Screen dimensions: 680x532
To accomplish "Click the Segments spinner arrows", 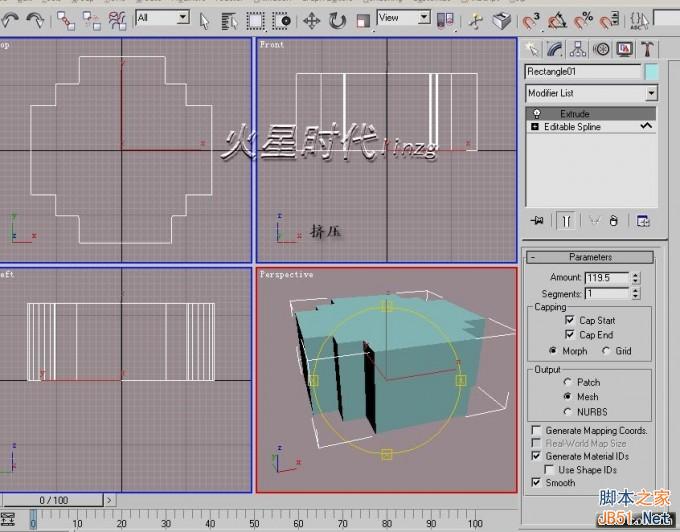I will (x=636, y=294).
